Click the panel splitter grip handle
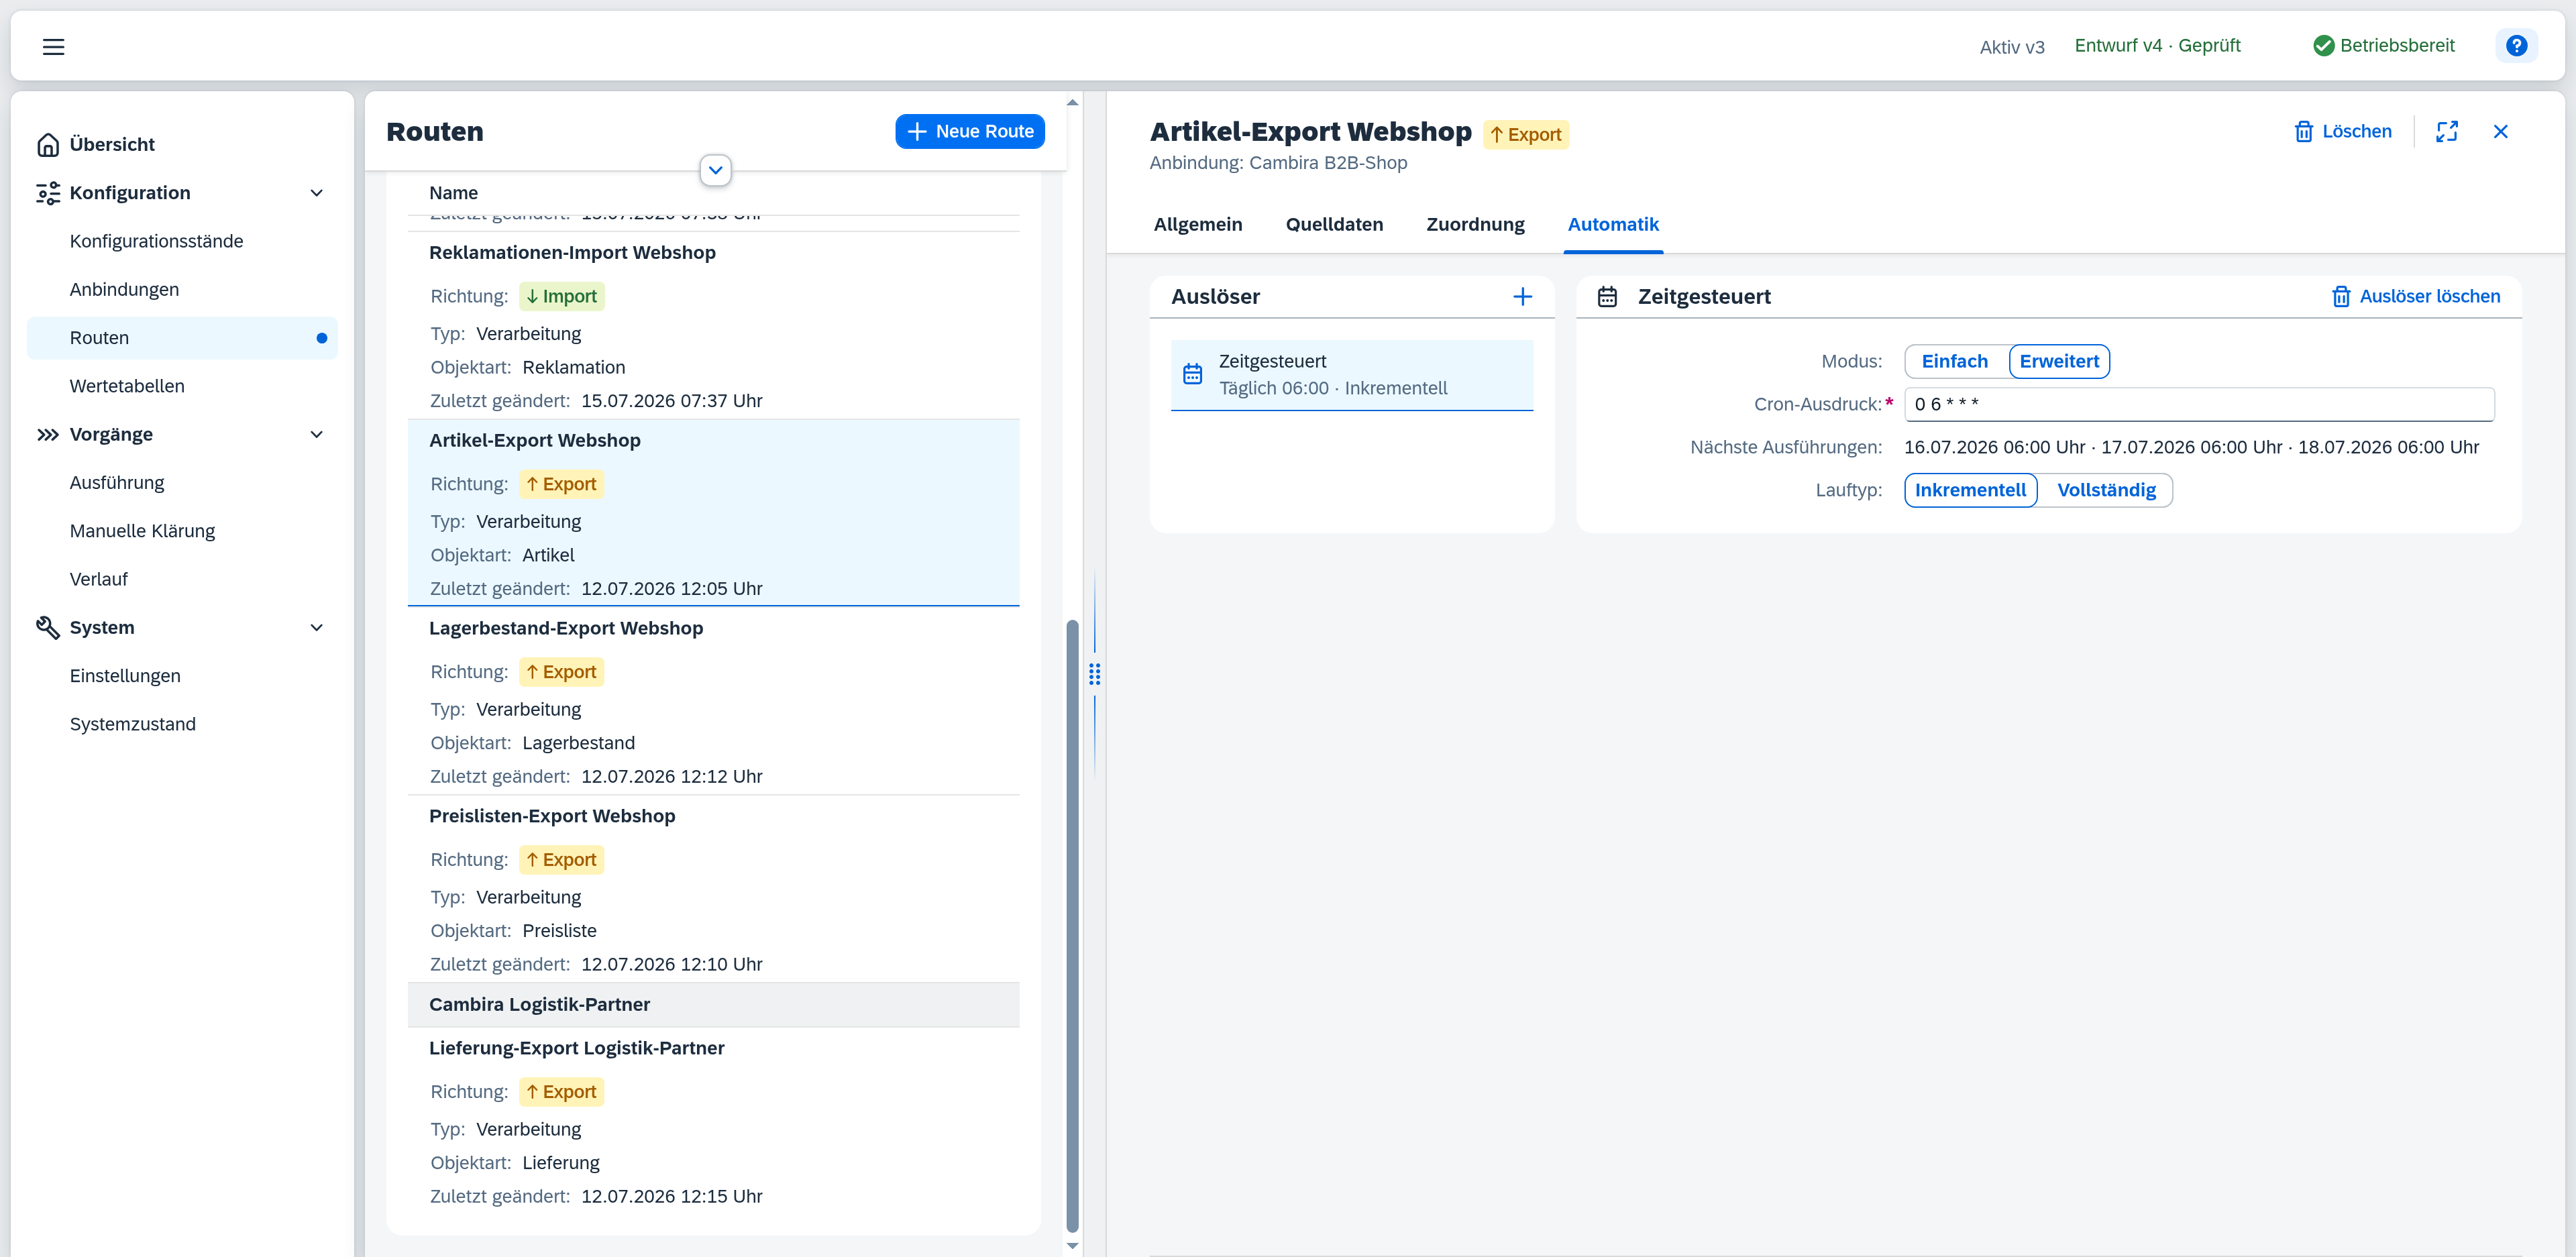This screenshot has width=2576, height=1257. (x=1094, y=675)
